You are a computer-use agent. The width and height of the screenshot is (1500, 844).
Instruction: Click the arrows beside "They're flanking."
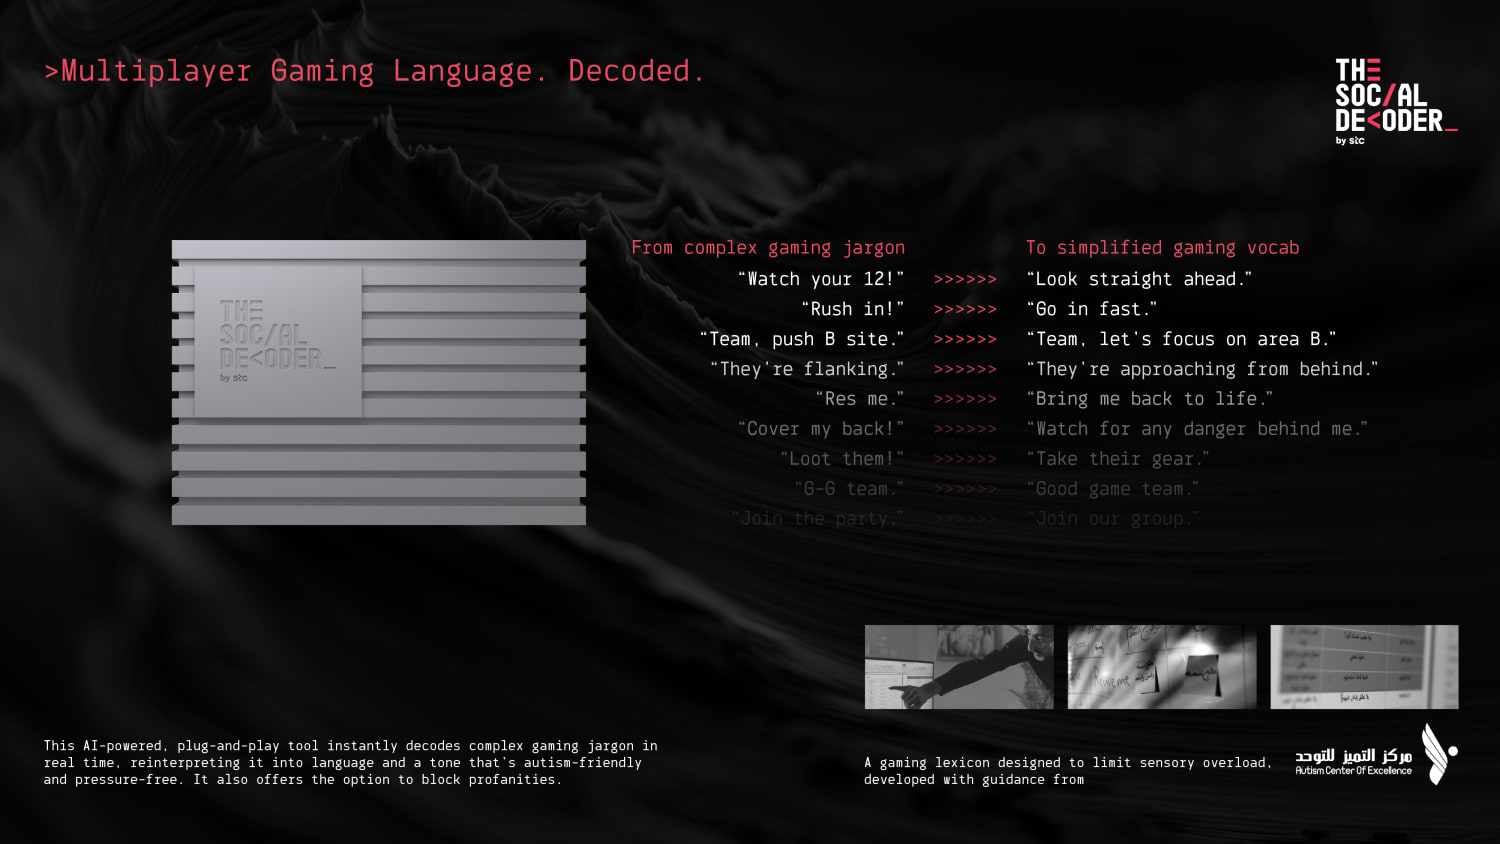[x=965, y=370]
